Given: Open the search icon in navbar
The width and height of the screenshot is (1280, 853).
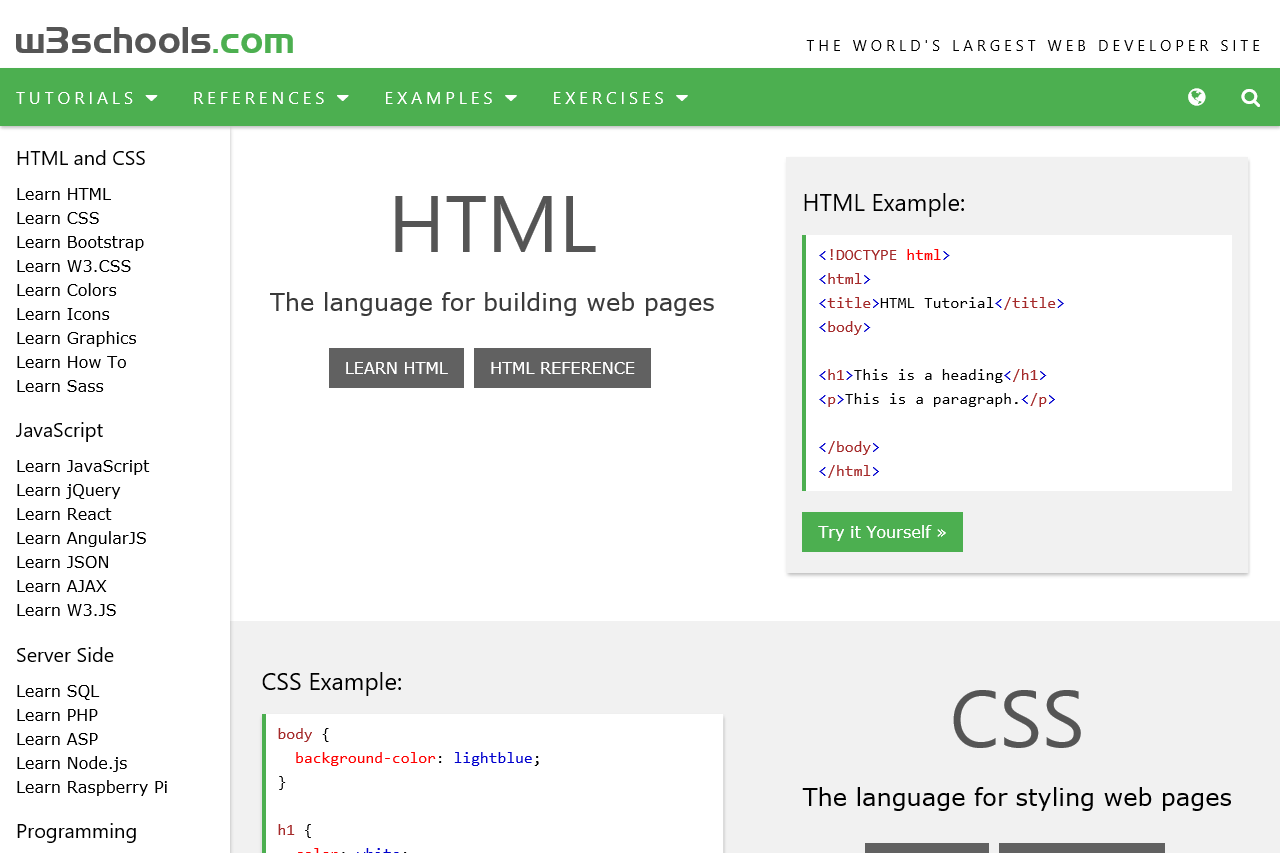Looking at the screenshot, I should pos(1249,97).
